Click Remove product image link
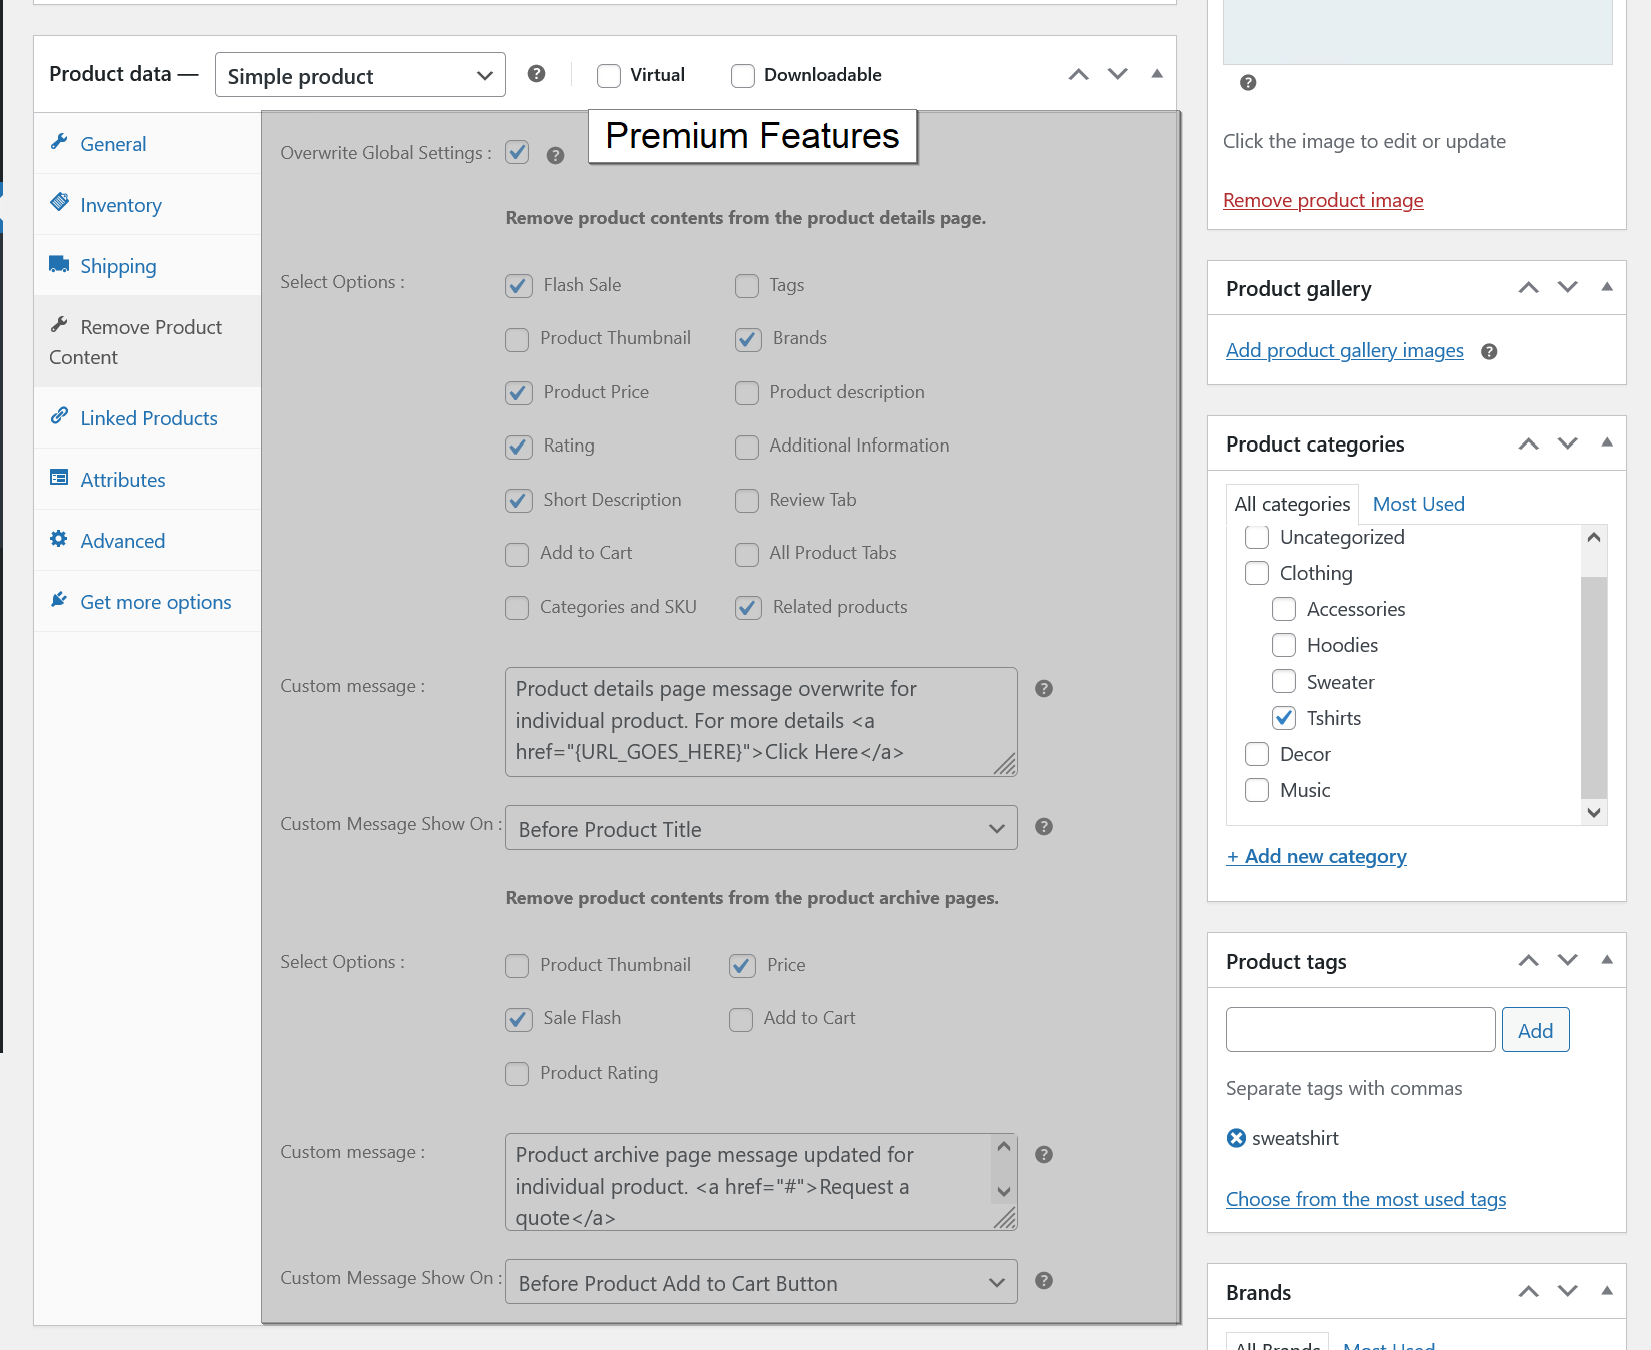 (x=1323, y=200)
